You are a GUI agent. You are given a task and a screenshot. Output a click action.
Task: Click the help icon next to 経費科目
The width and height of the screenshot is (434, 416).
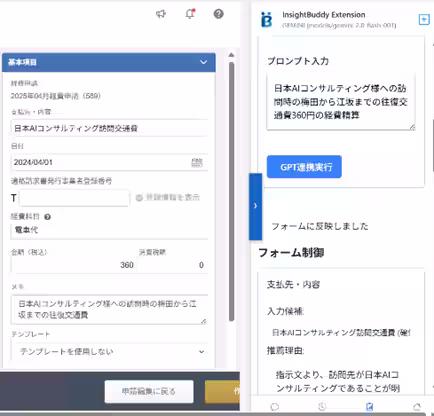pyautogui.click(x=47, y=217)
